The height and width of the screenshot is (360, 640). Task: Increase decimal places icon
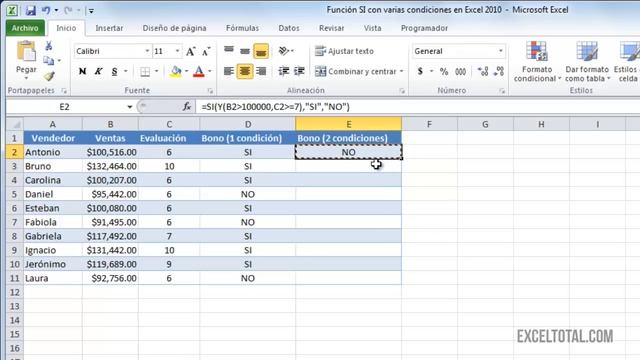483,71
